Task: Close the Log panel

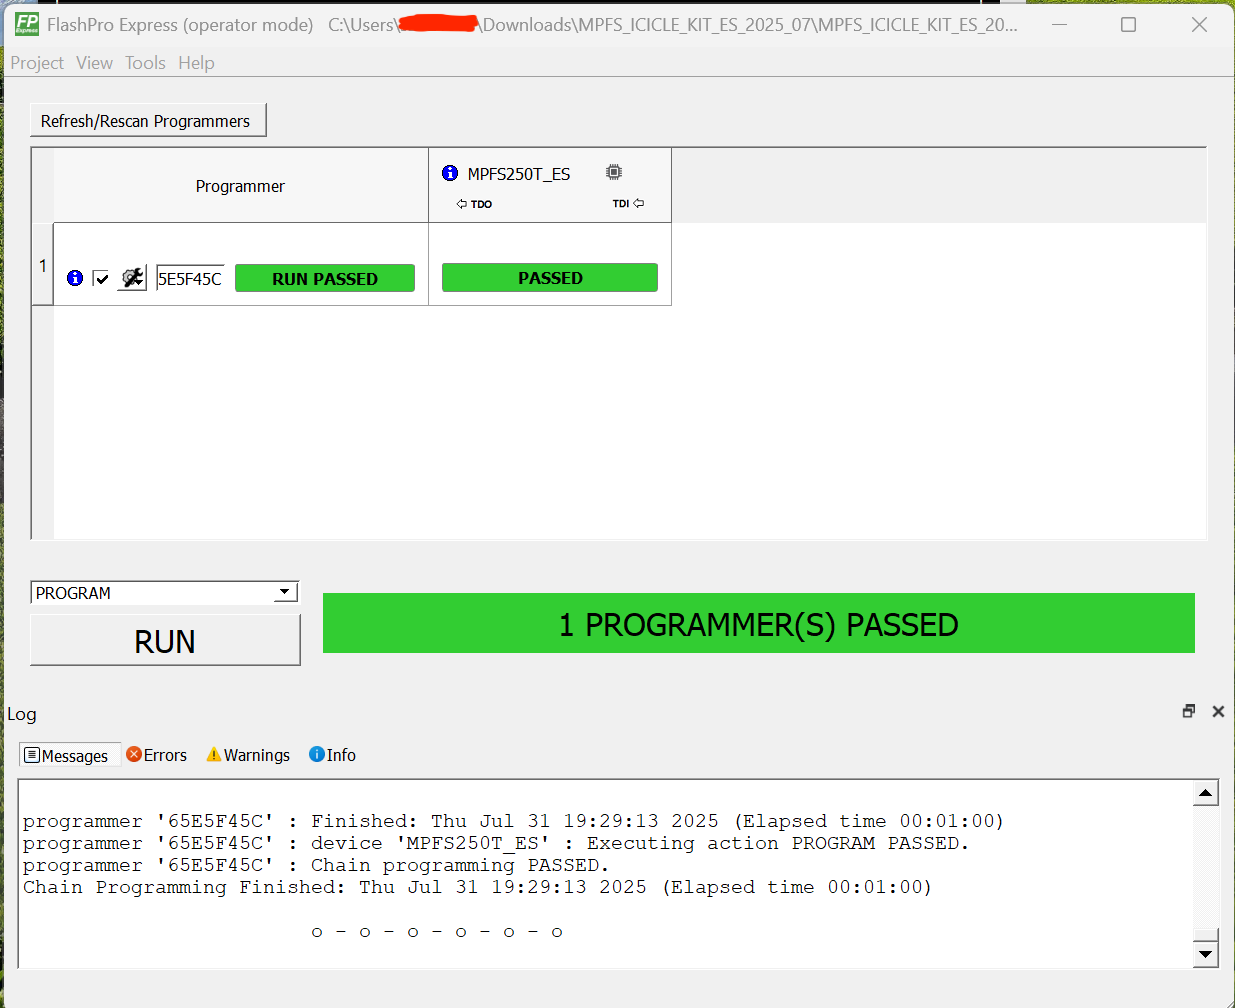Action: click(x=1218, y=711)
